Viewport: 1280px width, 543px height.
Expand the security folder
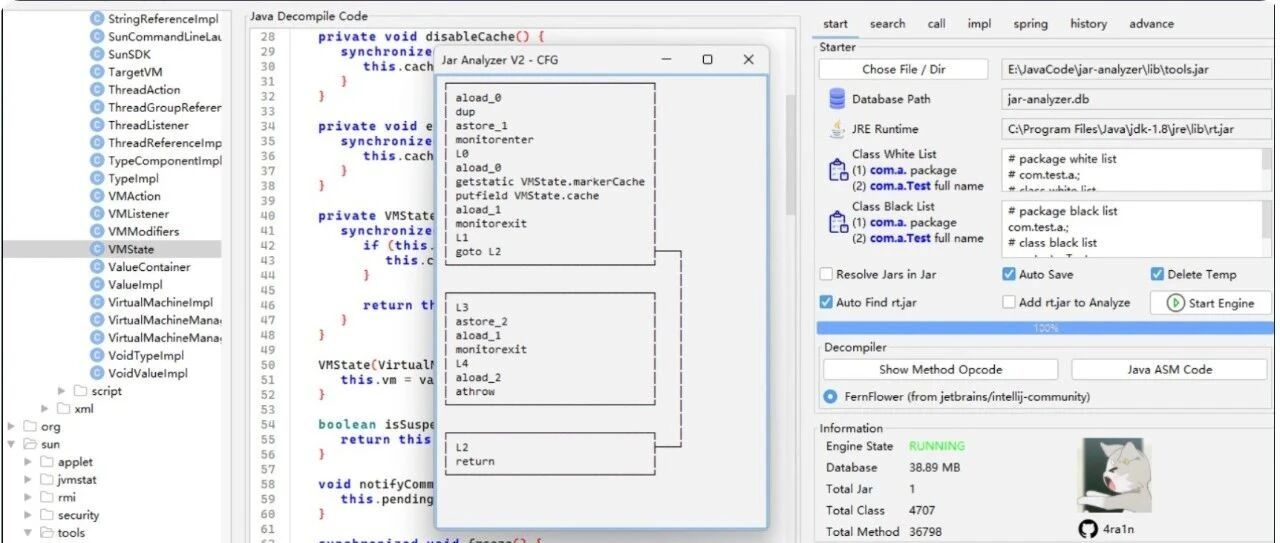[28, 515]
